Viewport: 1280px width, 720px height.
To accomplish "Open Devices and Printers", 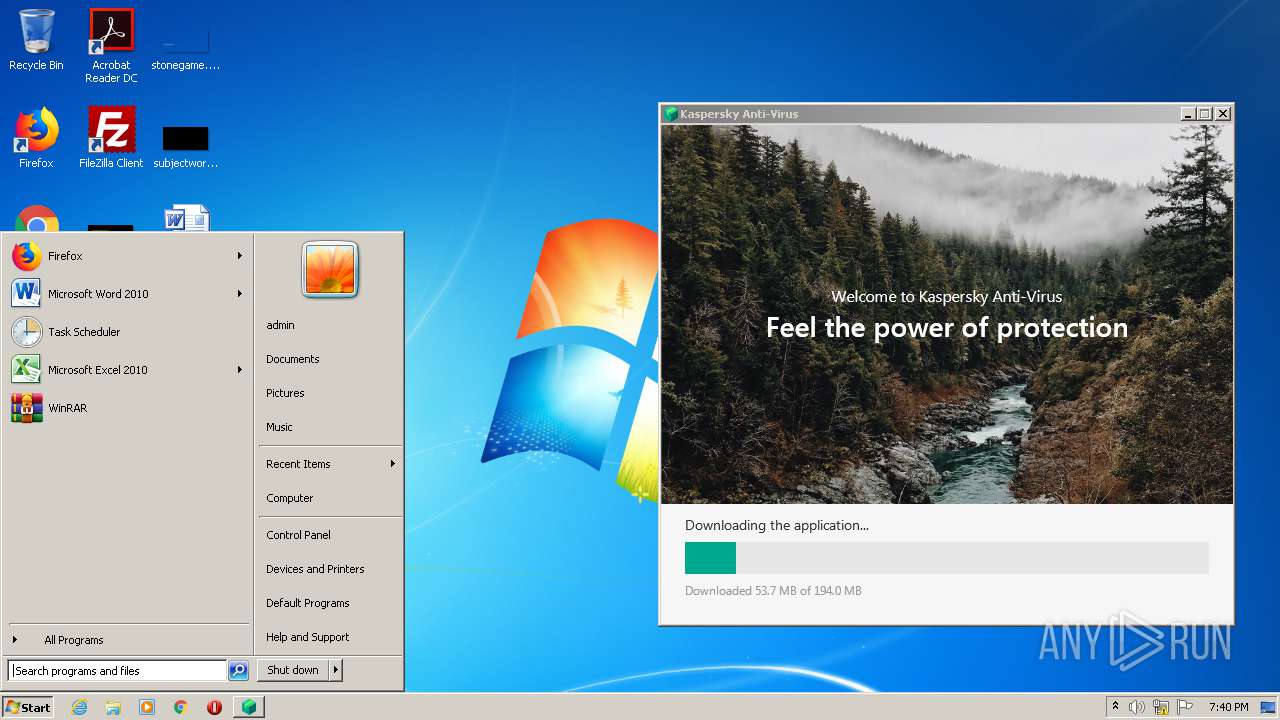I will pos(315,569).
